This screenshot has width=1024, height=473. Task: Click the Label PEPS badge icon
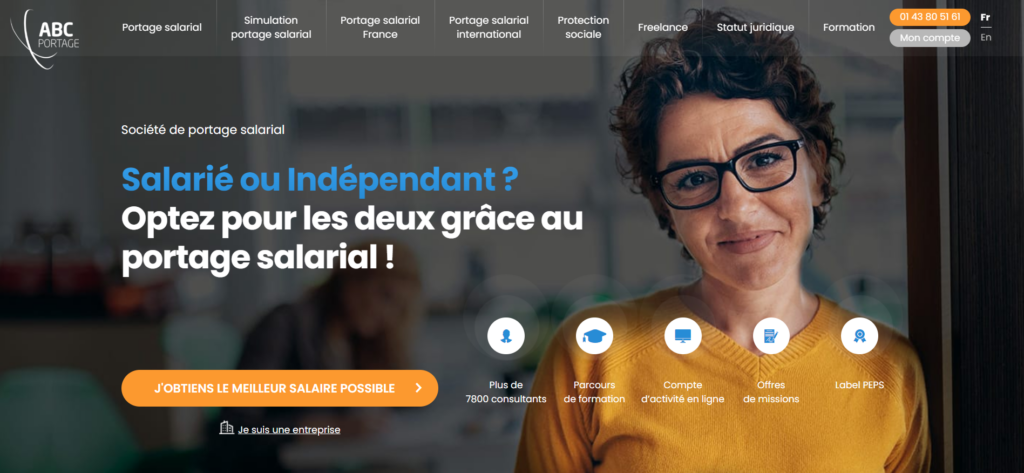tap(859, 336)
